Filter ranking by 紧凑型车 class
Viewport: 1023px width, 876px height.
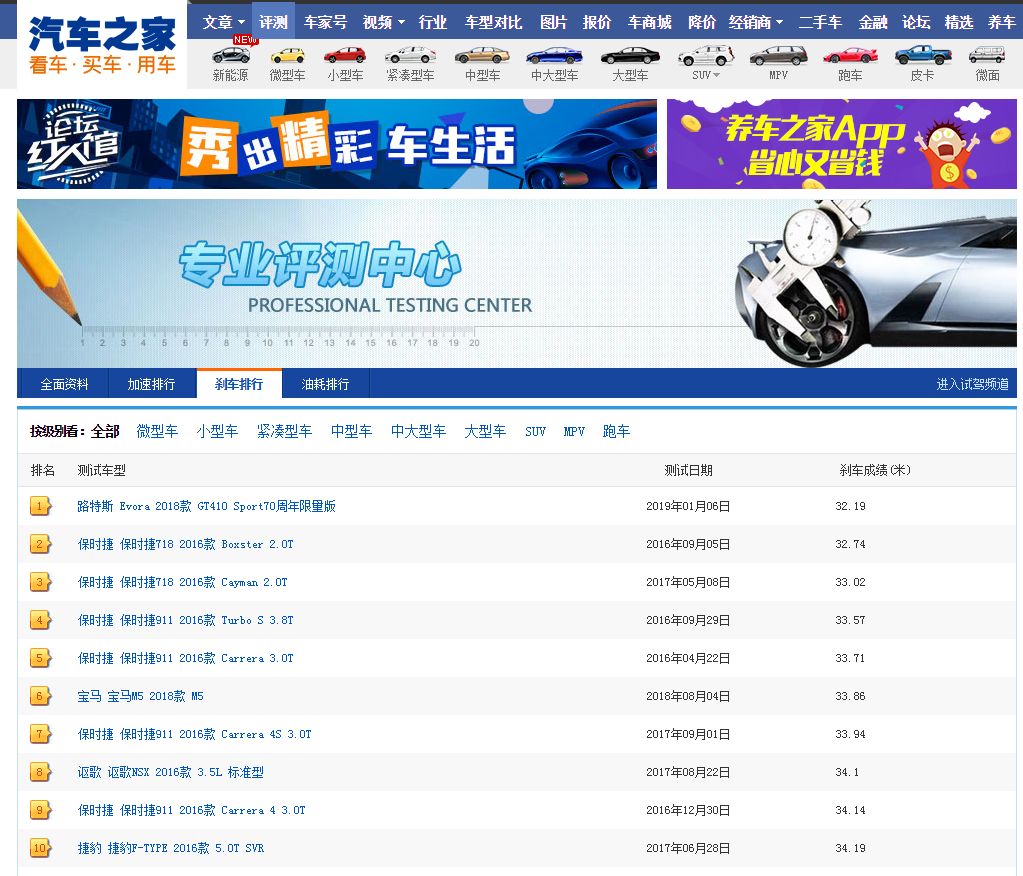click(284, 431)
